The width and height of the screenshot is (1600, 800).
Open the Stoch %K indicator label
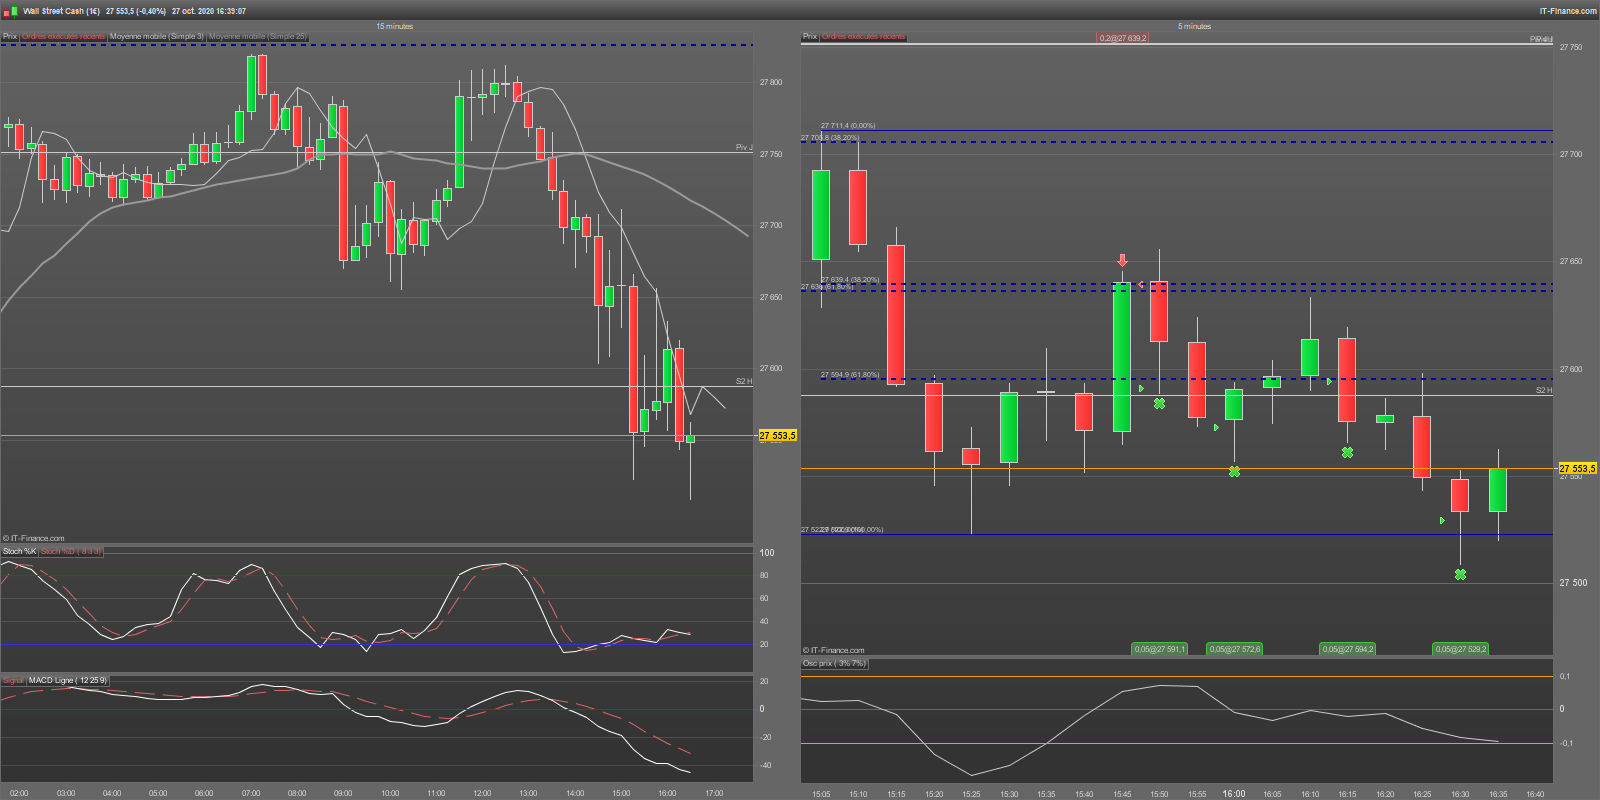click(x=19, y=551)
